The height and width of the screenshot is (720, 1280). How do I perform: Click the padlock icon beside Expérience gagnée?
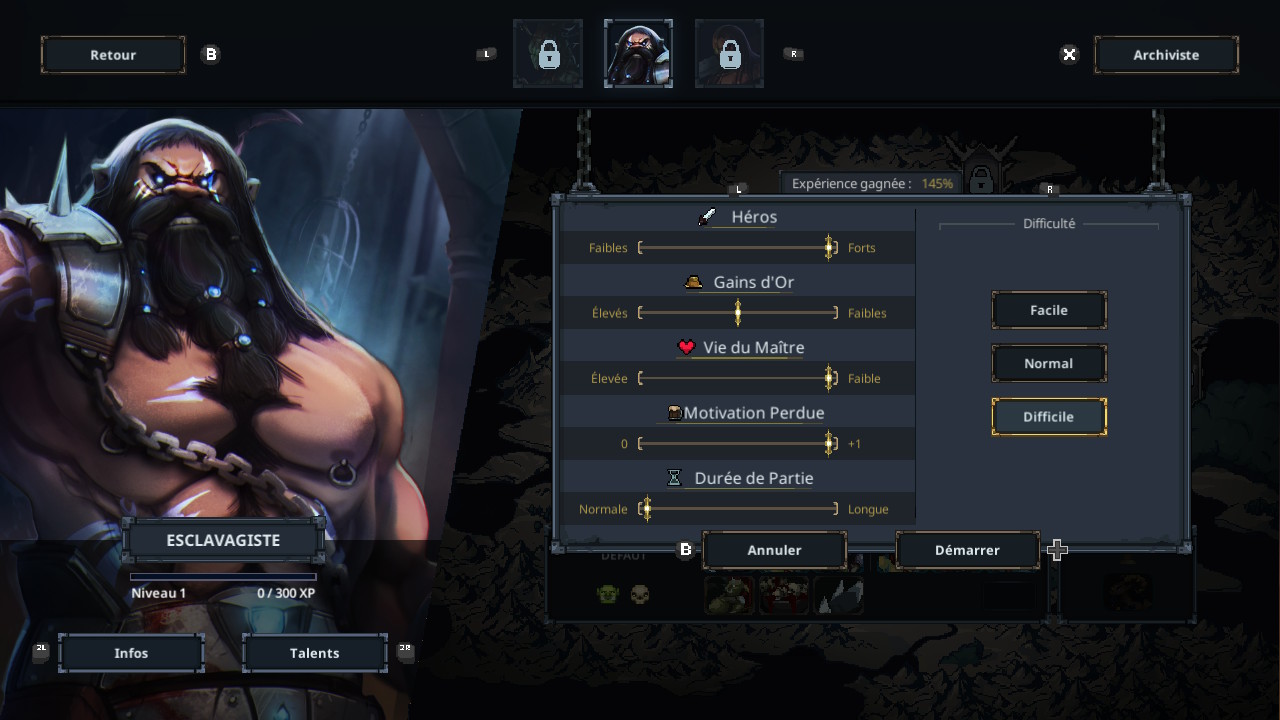coord(981,180)
